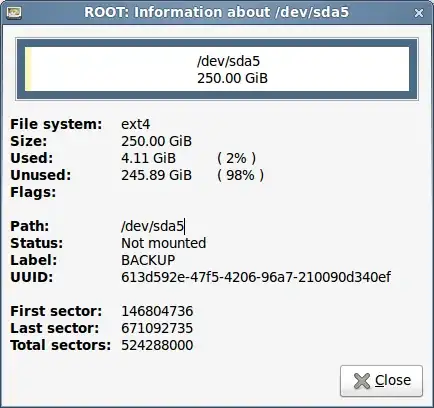Click the /dev/sda5 Path value
Viewport: 434px width, 408px height.
(x=152, y=226)
